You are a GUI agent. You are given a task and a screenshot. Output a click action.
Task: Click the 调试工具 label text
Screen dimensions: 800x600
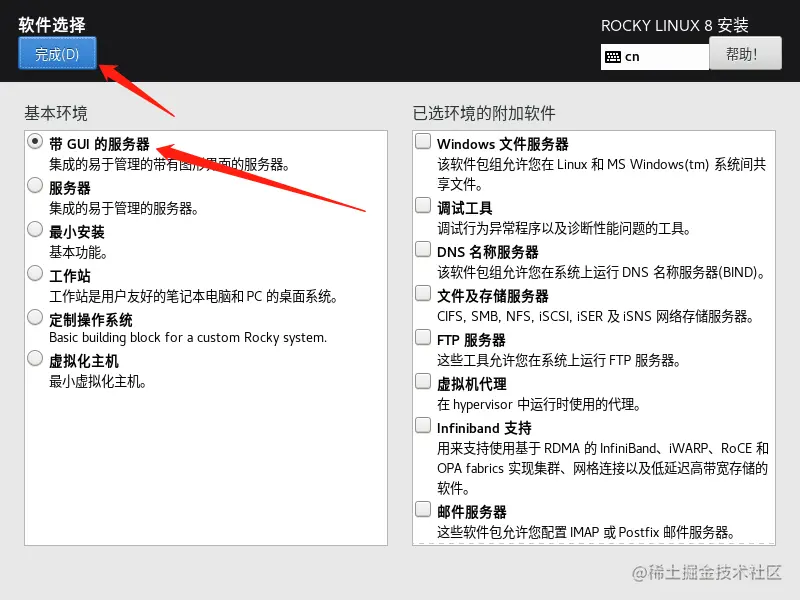(x=465, y=208)
